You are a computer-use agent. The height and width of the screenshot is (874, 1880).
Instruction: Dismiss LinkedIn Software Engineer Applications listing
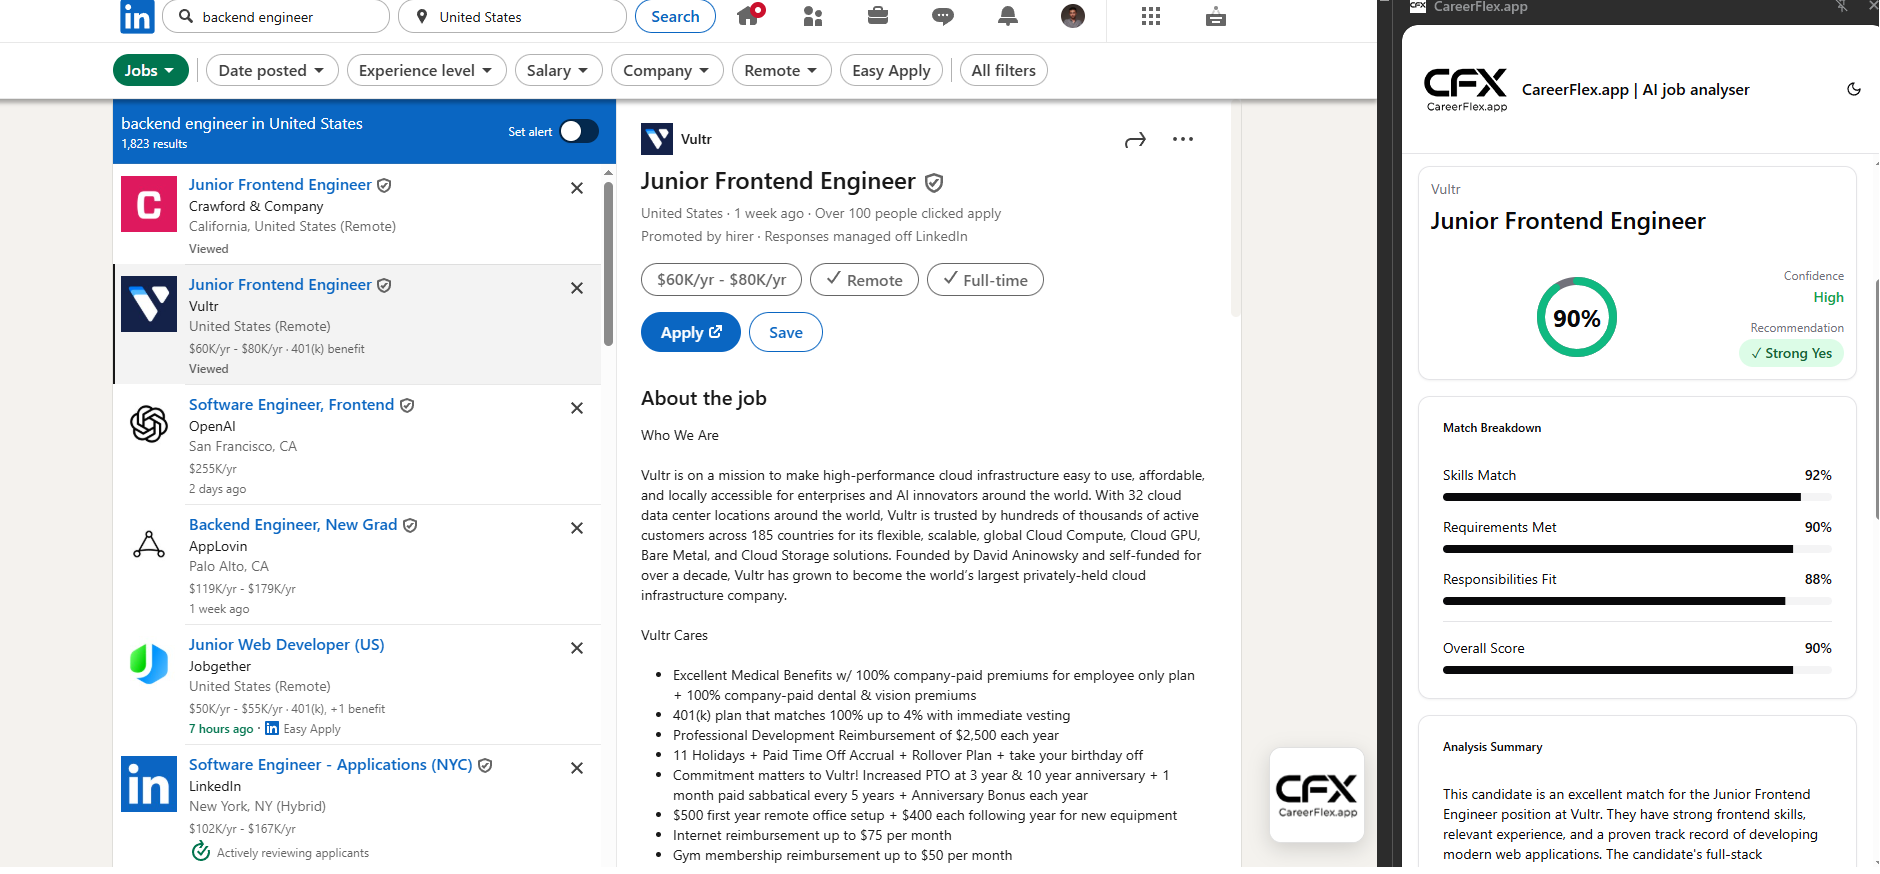(577, 768)
